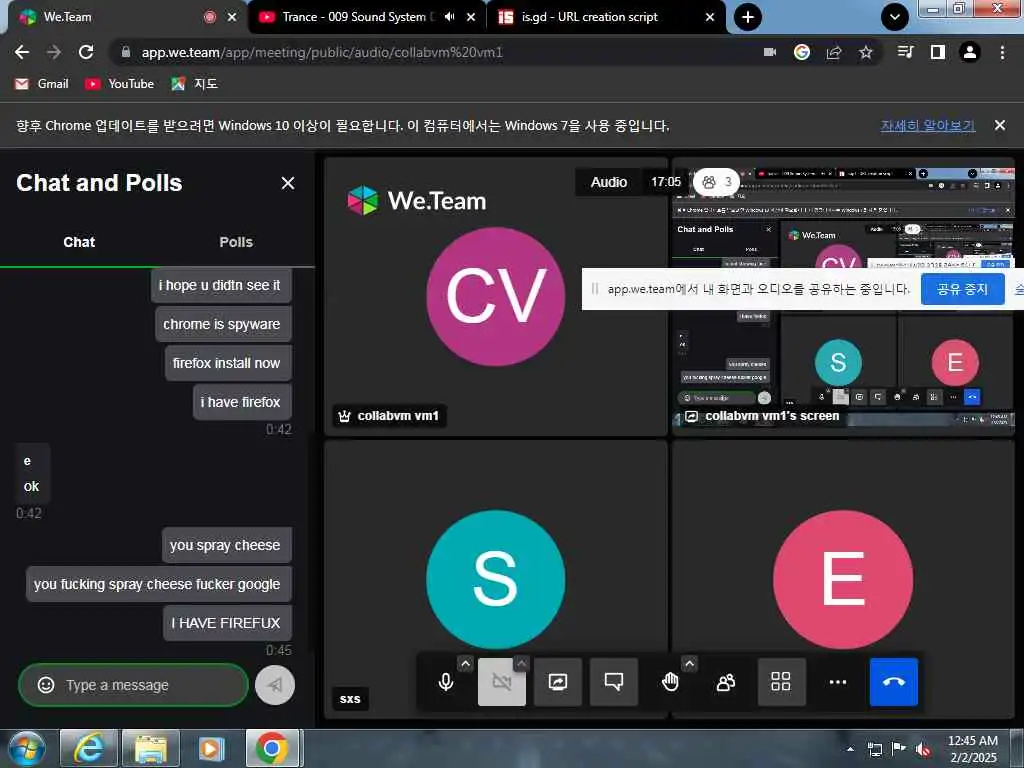
Task: Open Chrome's three-dot menu
Action: pyautogui.click(x=1002, y=52)
